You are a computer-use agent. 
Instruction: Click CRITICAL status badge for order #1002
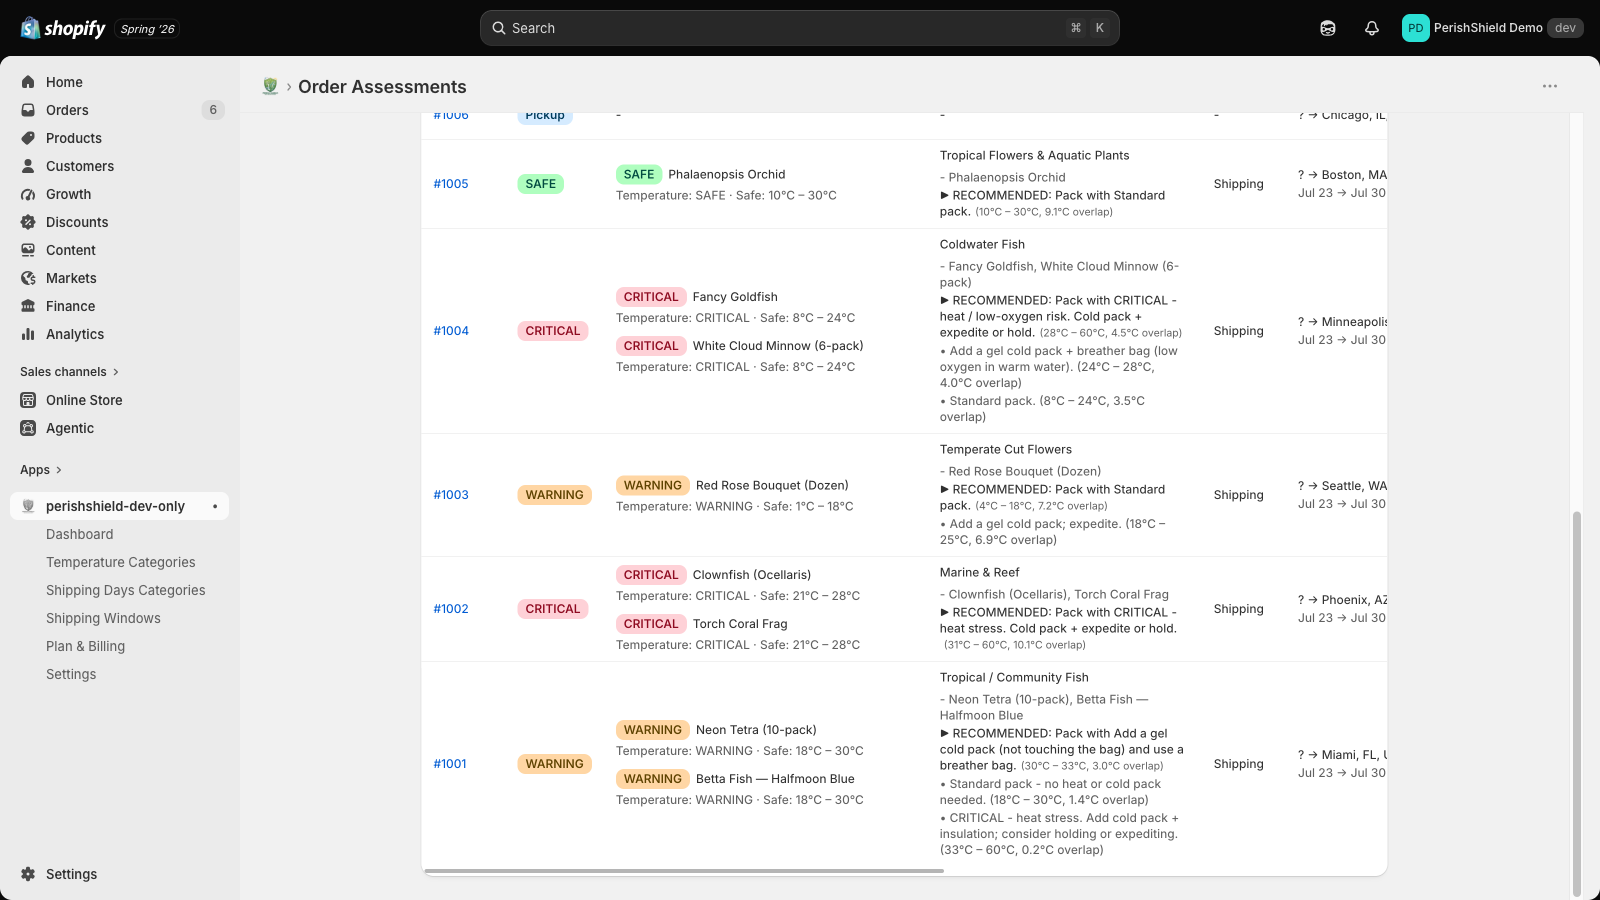(x=553, y=609)
